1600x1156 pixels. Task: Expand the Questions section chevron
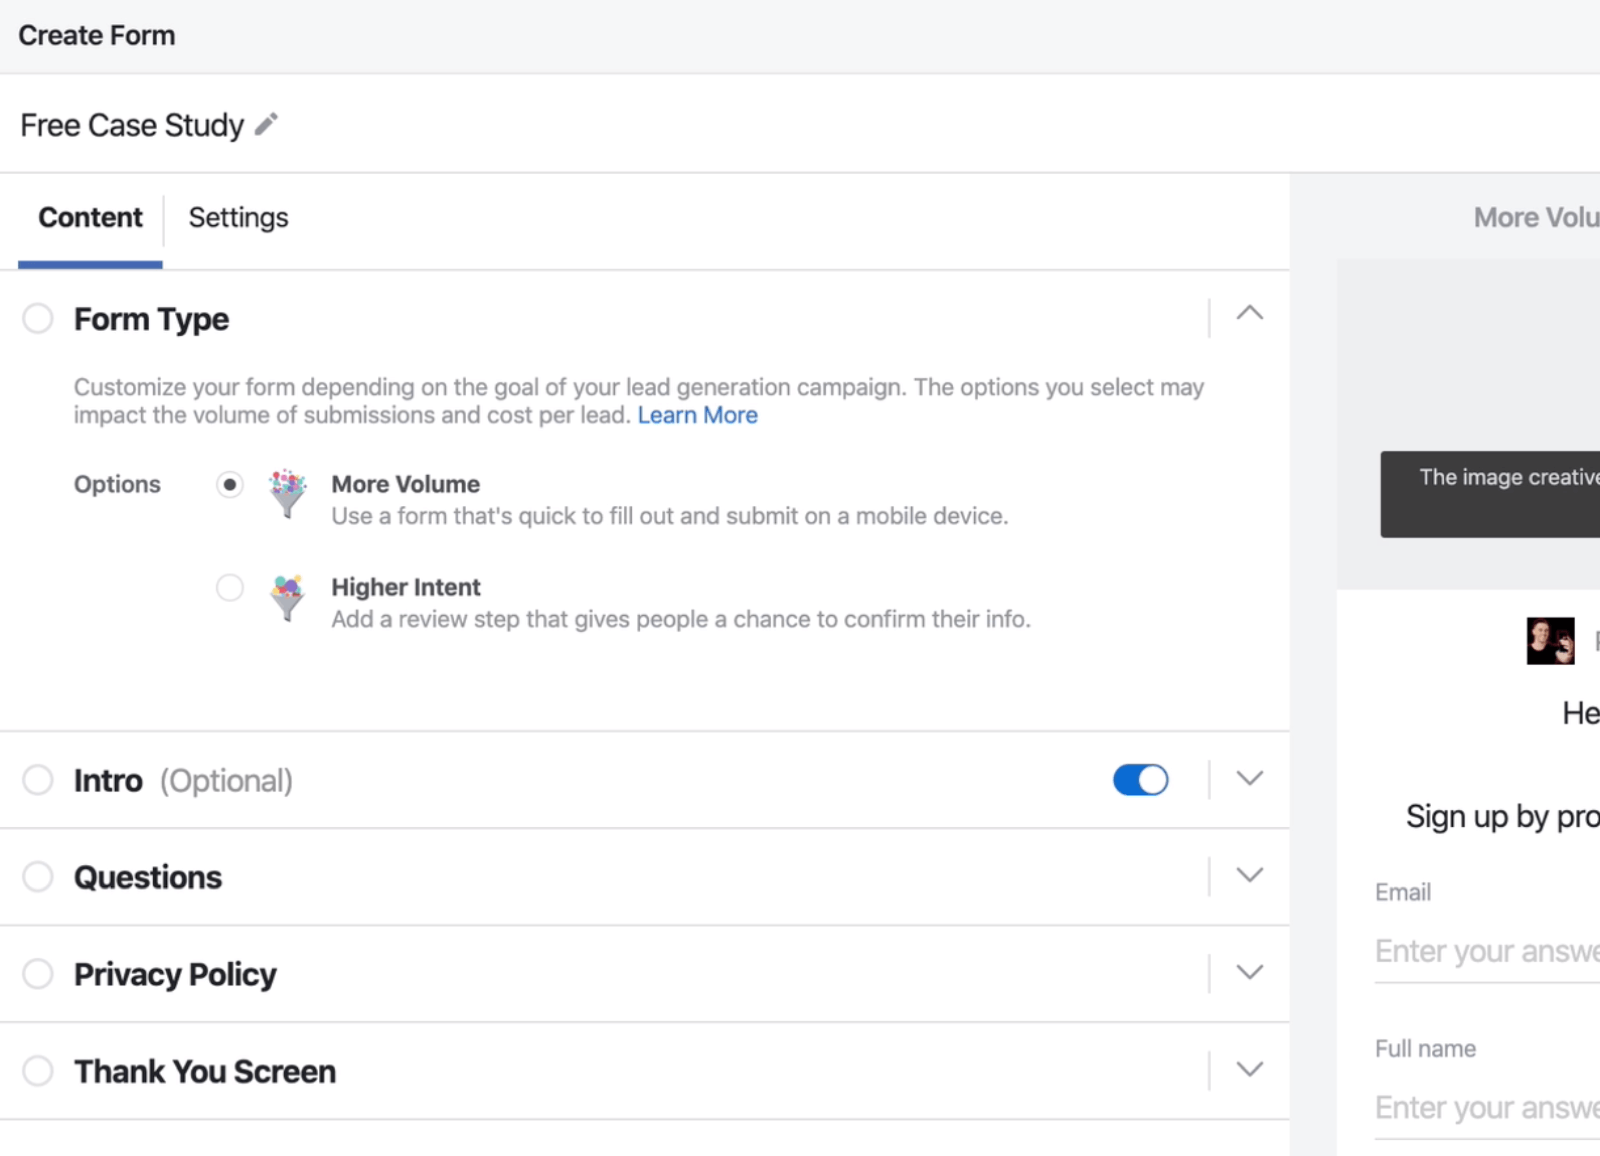[1249, 876]
